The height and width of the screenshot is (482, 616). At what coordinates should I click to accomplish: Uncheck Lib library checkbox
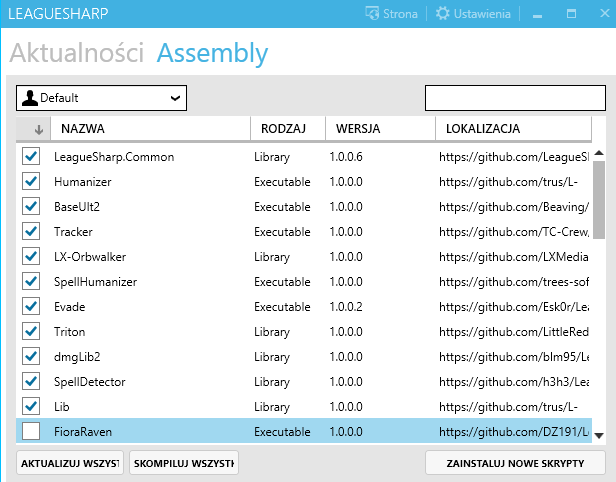31,406
